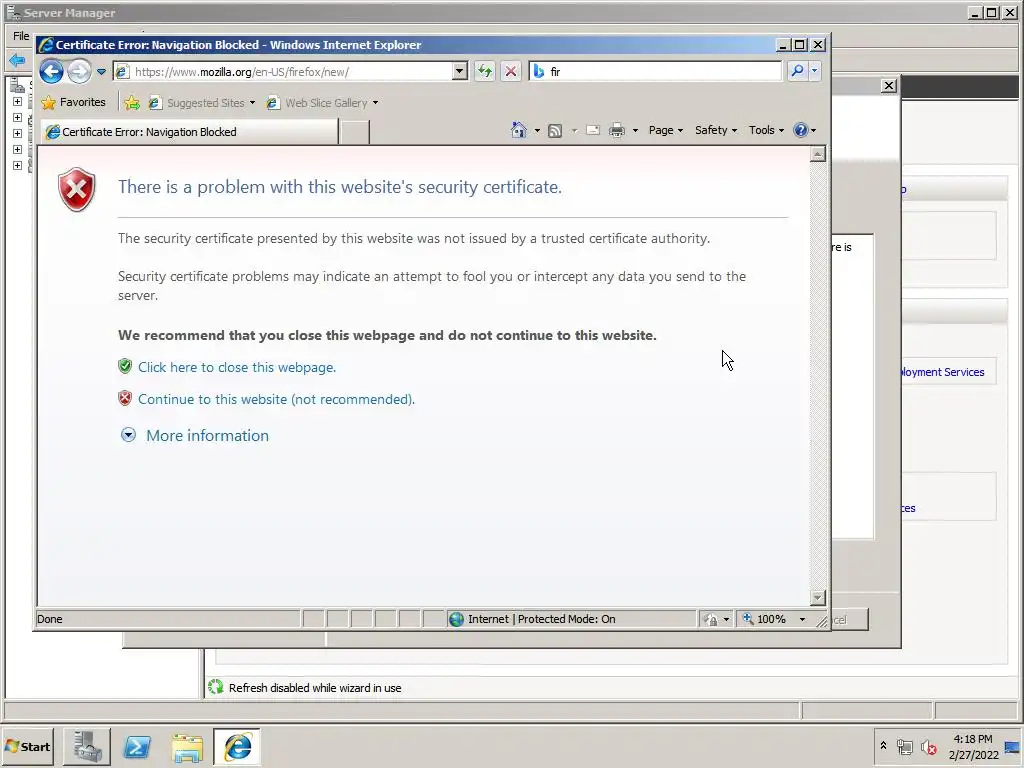Open the Print options dropdown arrow
This screenshot has height=768, width=1024.
click(x=635, y=131)
